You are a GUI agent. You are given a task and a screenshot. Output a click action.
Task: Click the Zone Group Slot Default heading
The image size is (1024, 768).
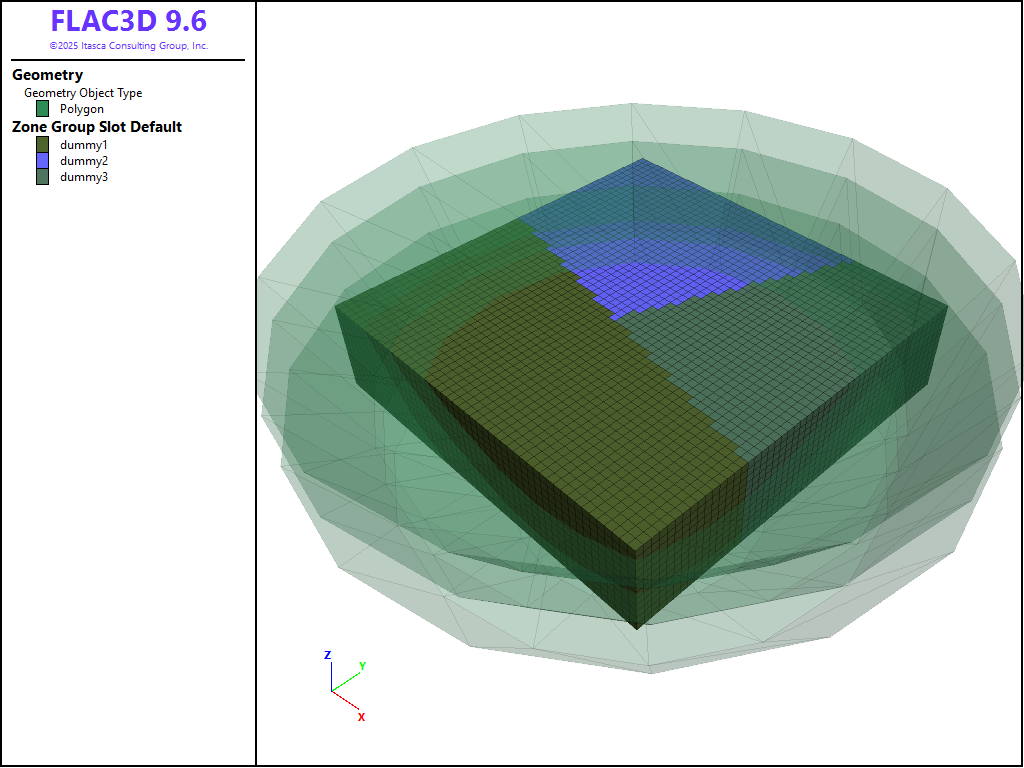coord(96,127)
